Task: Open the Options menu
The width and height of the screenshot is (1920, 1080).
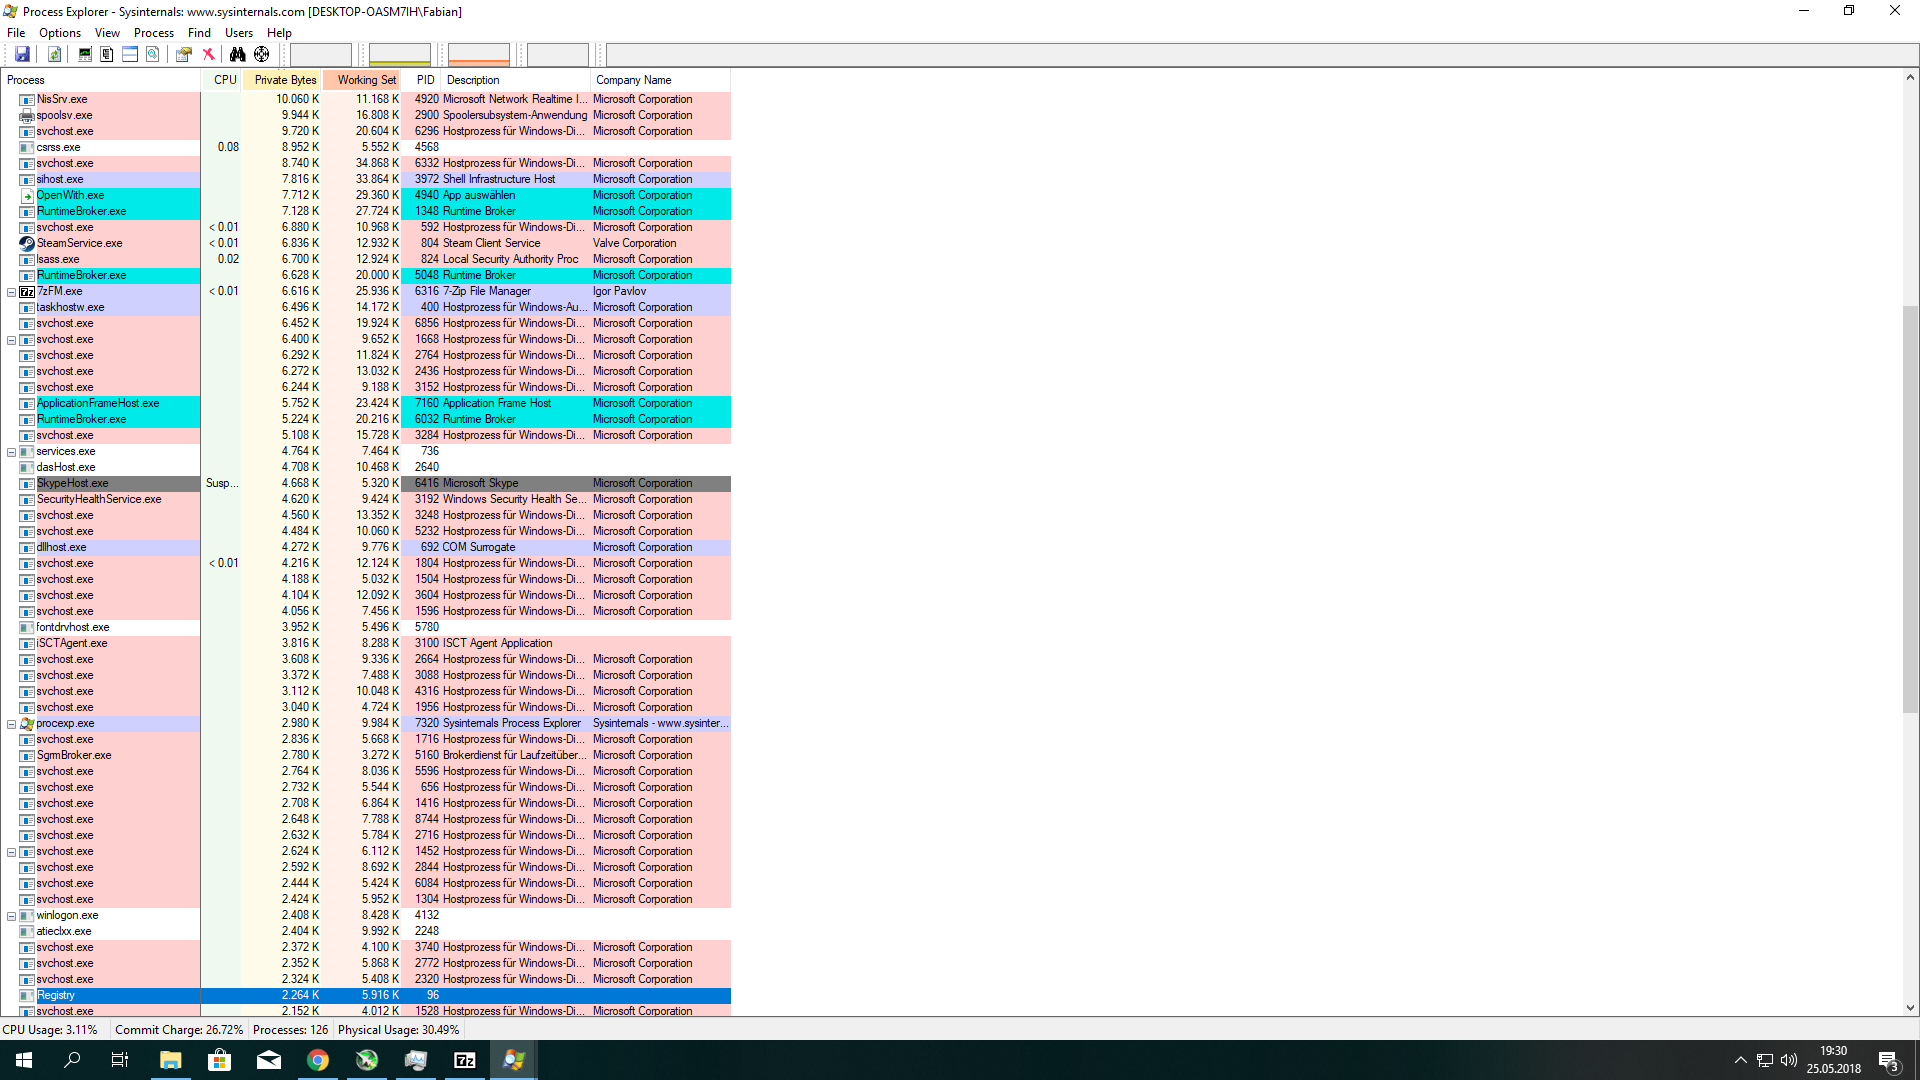Action: pyautogui.click(x=60, y=33)
